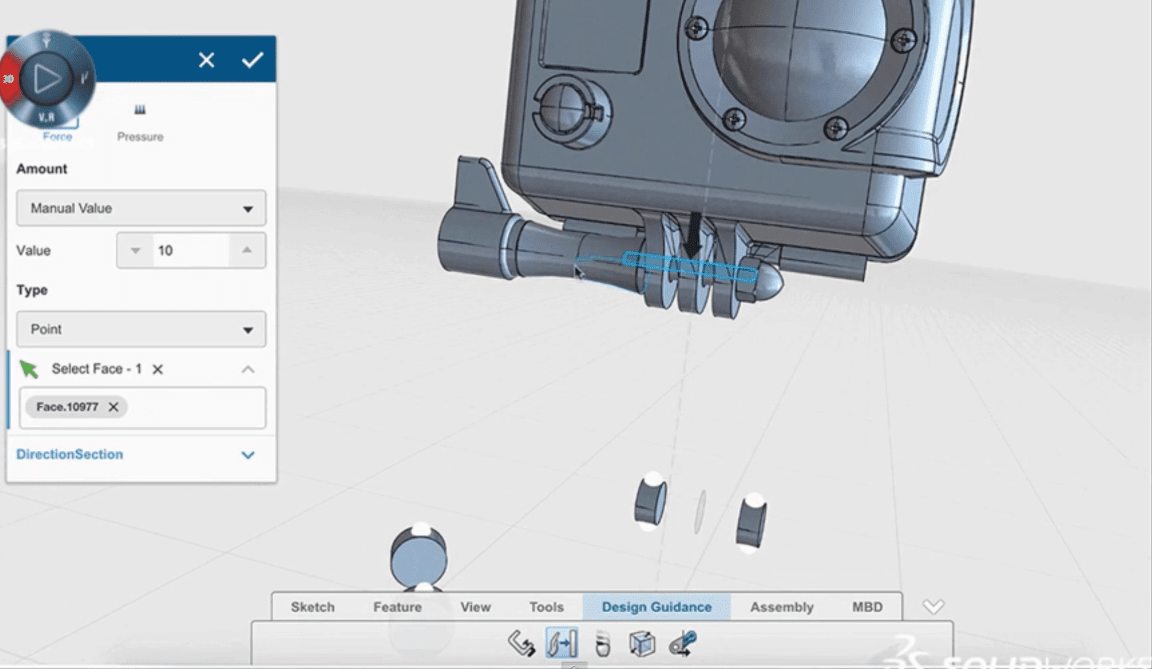Viewport: 1152px width, 669px height.
Task: Remove the Face.10977 chip
Action: tap(113, 407)
